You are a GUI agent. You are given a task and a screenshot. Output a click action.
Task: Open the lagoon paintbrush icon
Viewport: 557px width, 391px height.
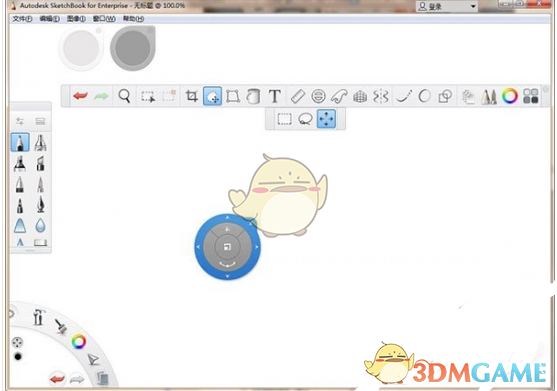pos(61,326)
